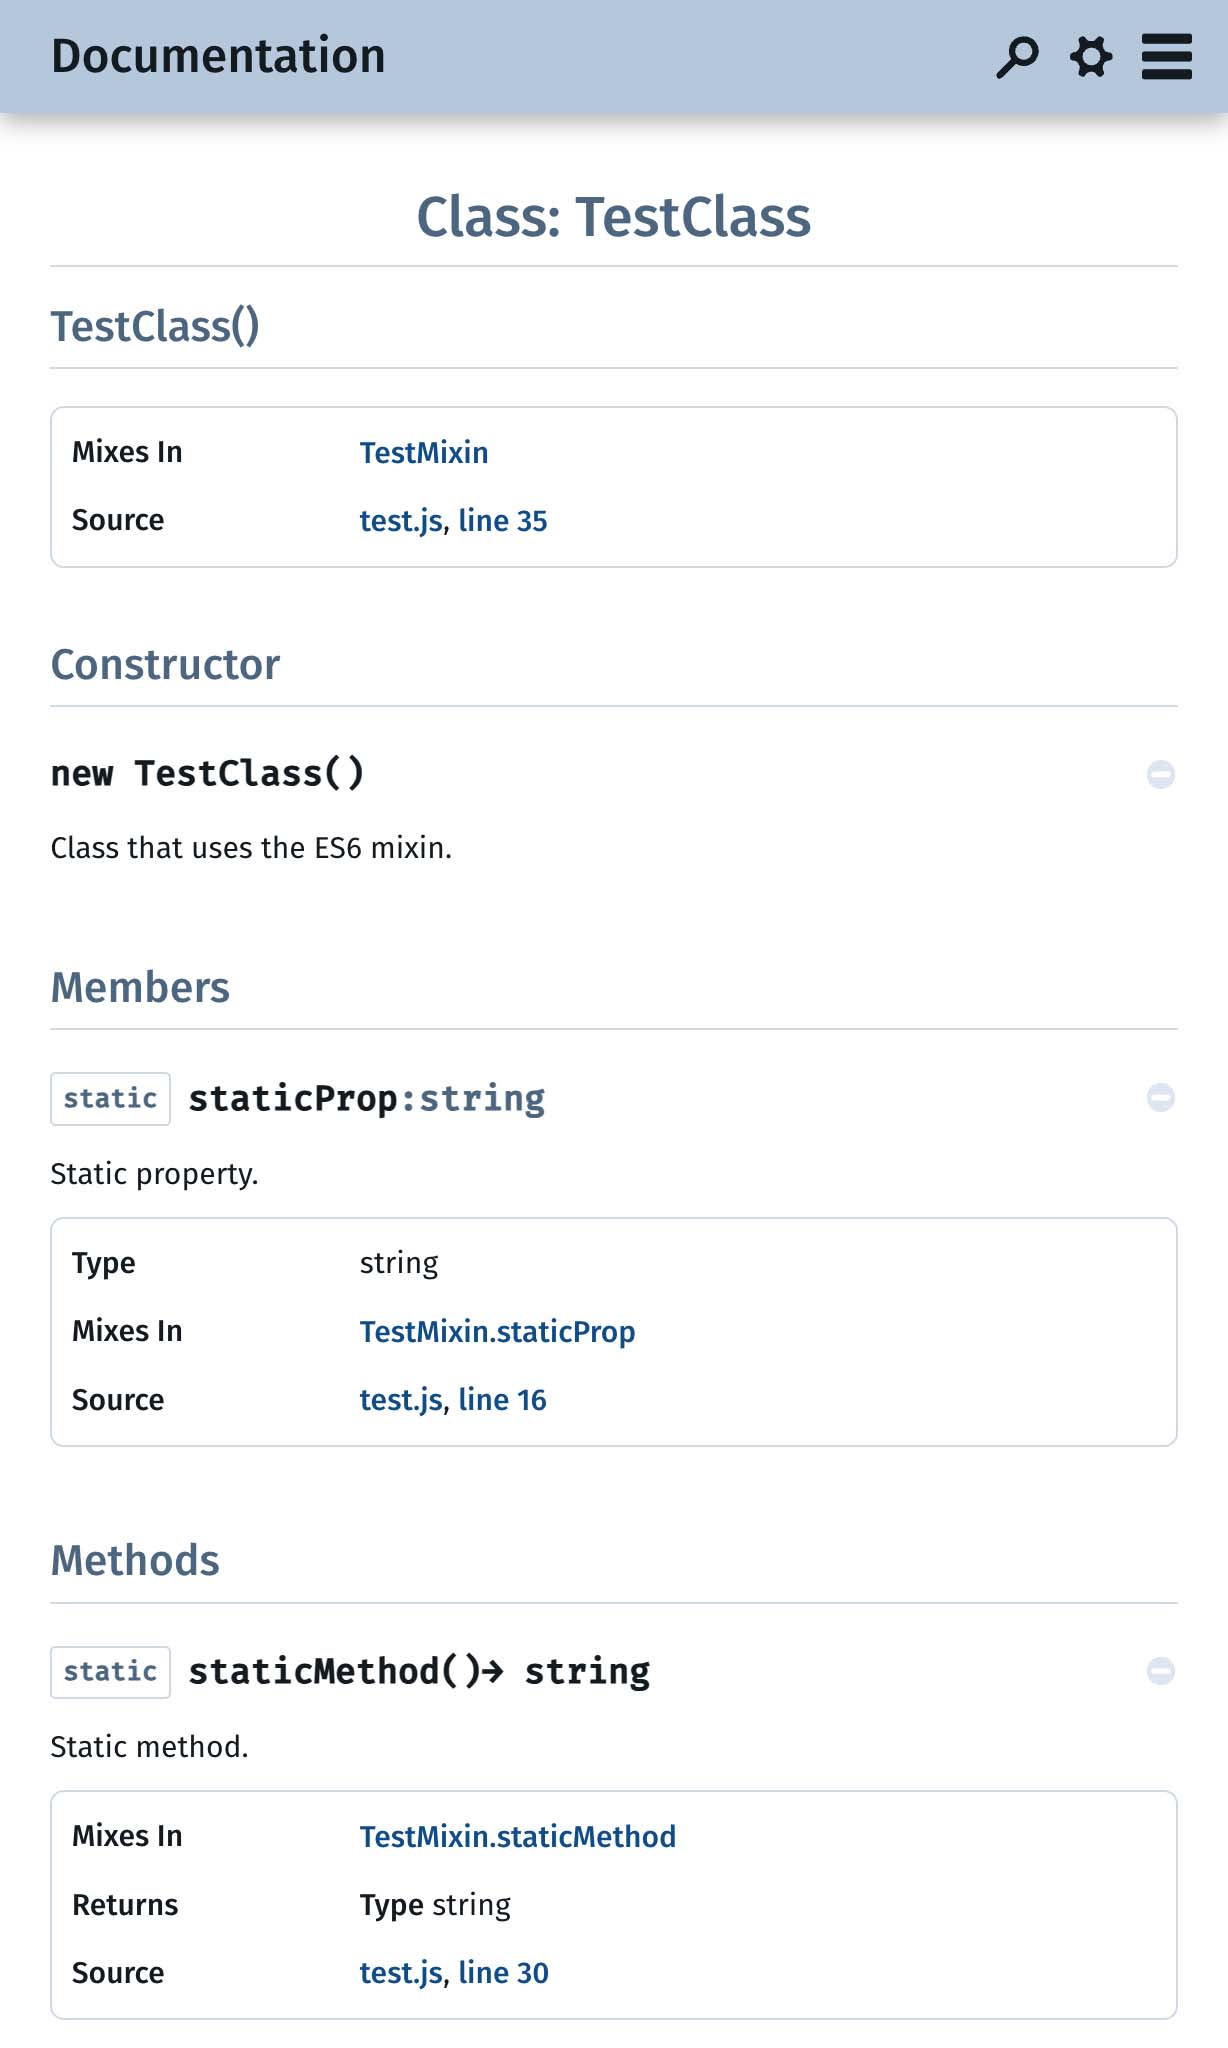Screen dimensions: 1228x2048
Task: Follow the TestMixin.staticProp link
Action: point(497,1332)
